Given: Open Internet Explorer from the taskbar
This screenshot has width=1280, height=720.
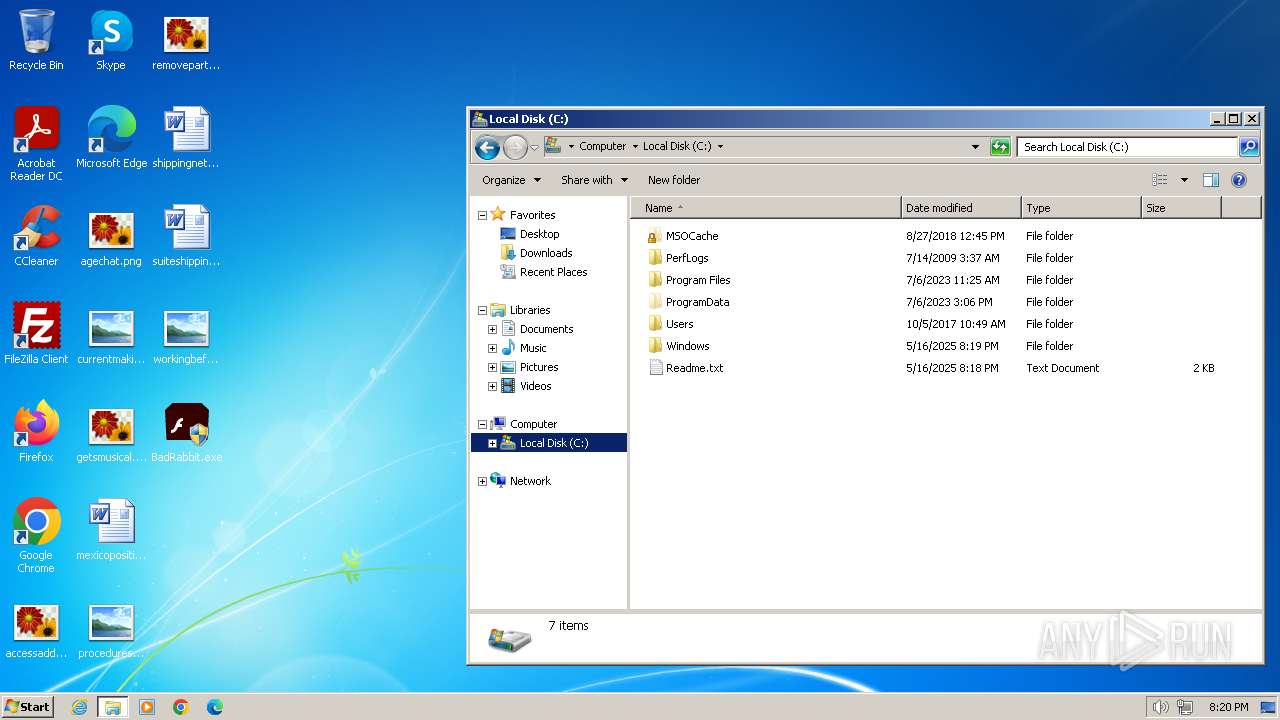Looking at the screenshot, I should [80, 707].
